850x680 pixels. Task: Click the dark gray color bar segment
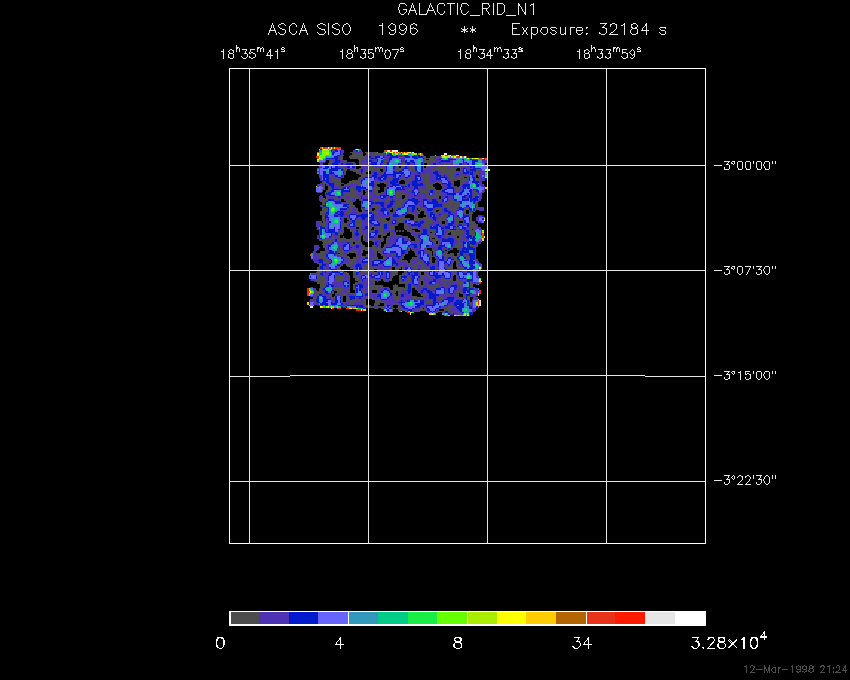tap(244, 618)
